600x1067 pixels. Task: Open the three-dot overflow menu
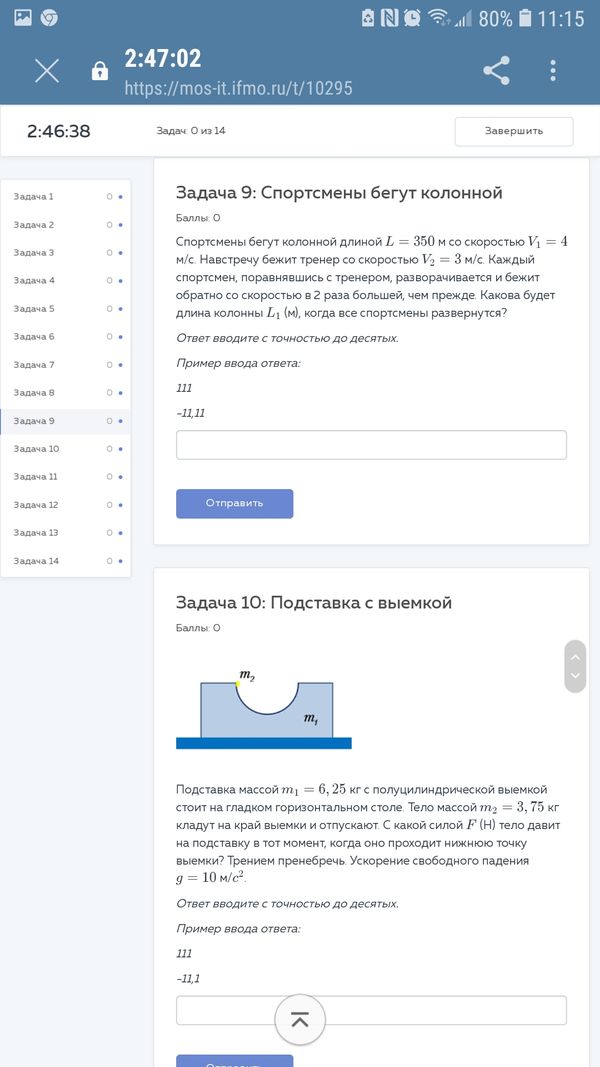pos(553,70)
